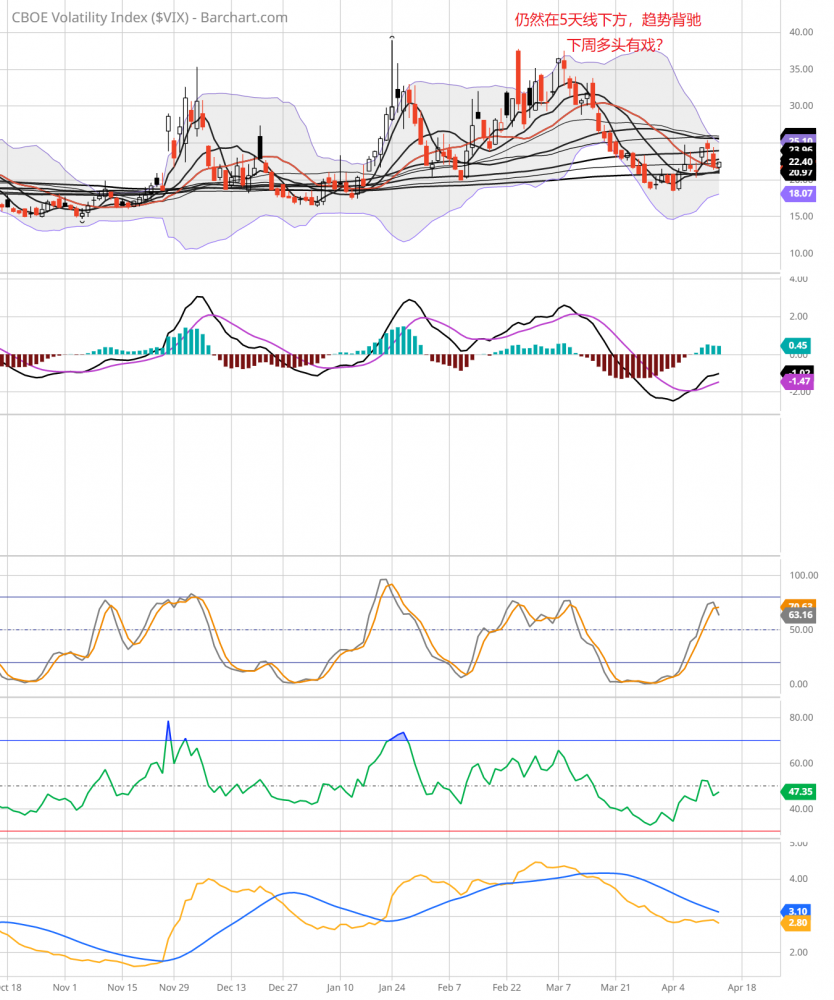Click the teal 0.45 MACD histogram tag
This screenshot has width=834, height=1000.
pyautogui.click(x=795, y=345)
